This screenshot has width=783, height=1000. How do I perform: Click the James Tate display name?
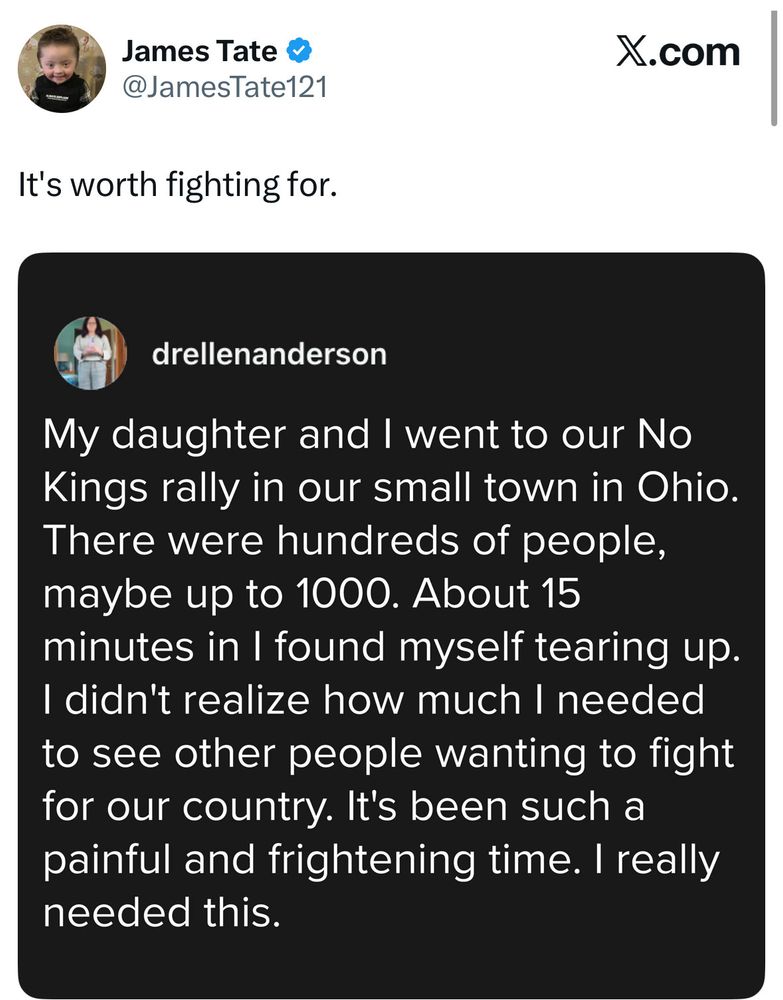click(x=200, y=50)
